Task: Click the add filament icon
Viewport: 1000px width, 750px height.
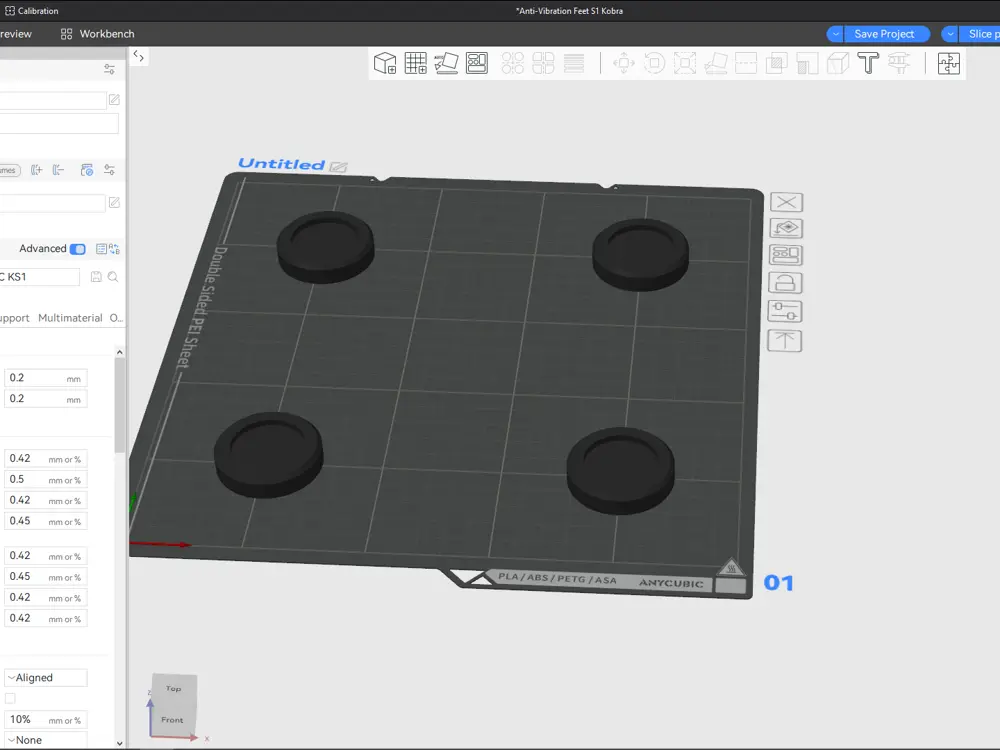Action: [x=37, y=170]
